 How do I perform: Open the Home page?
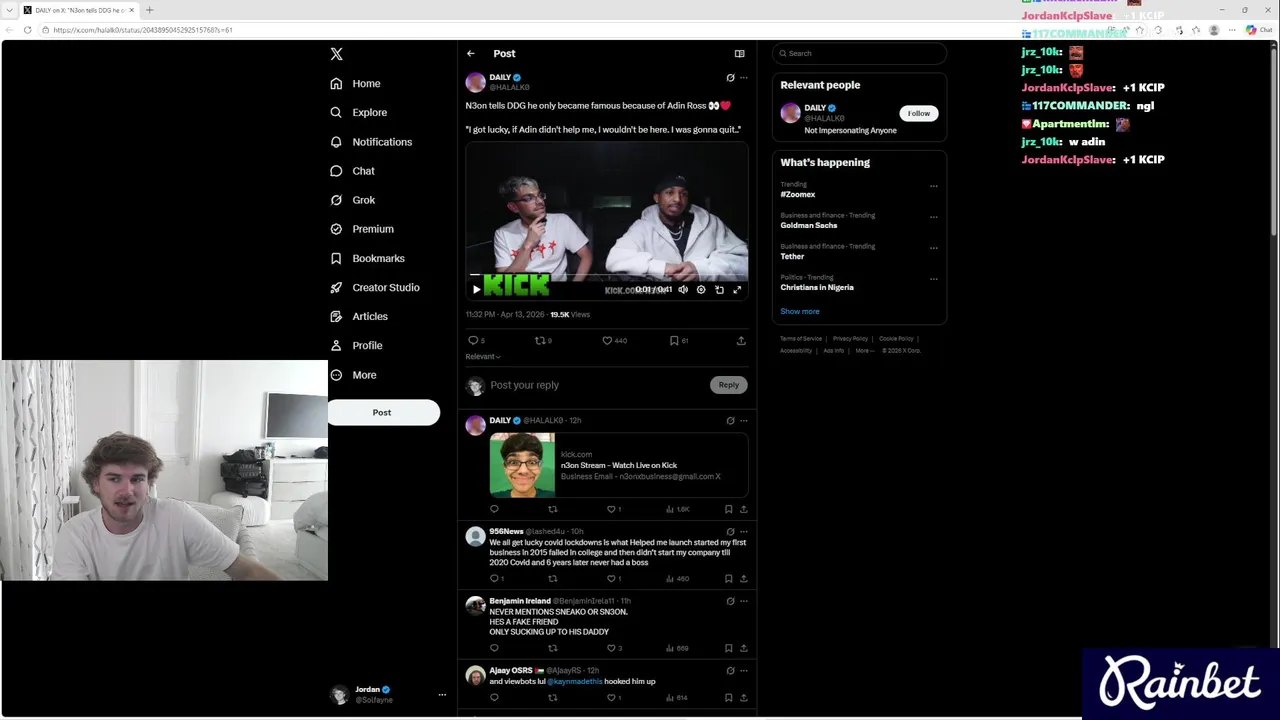click(355, 84)
